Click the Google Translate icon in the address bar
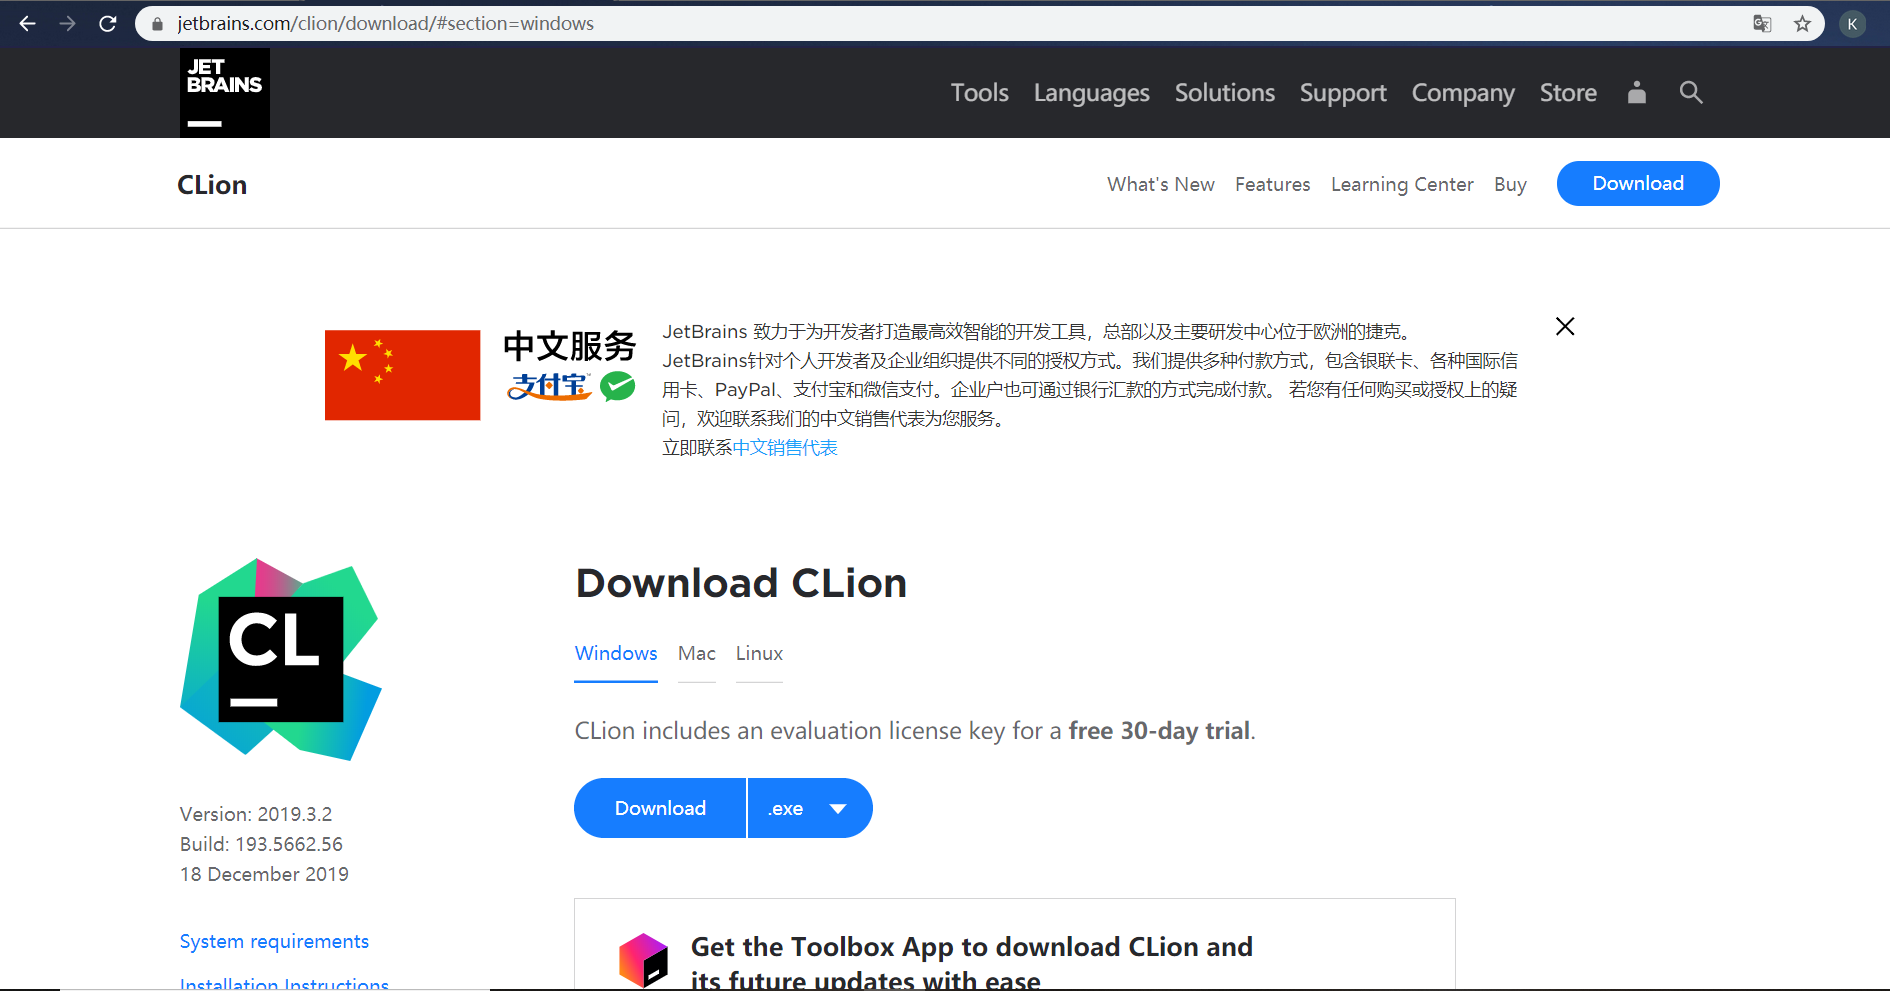This screenshot has height=991, width=1890. pyautogui.click(x=1762, y=23)
